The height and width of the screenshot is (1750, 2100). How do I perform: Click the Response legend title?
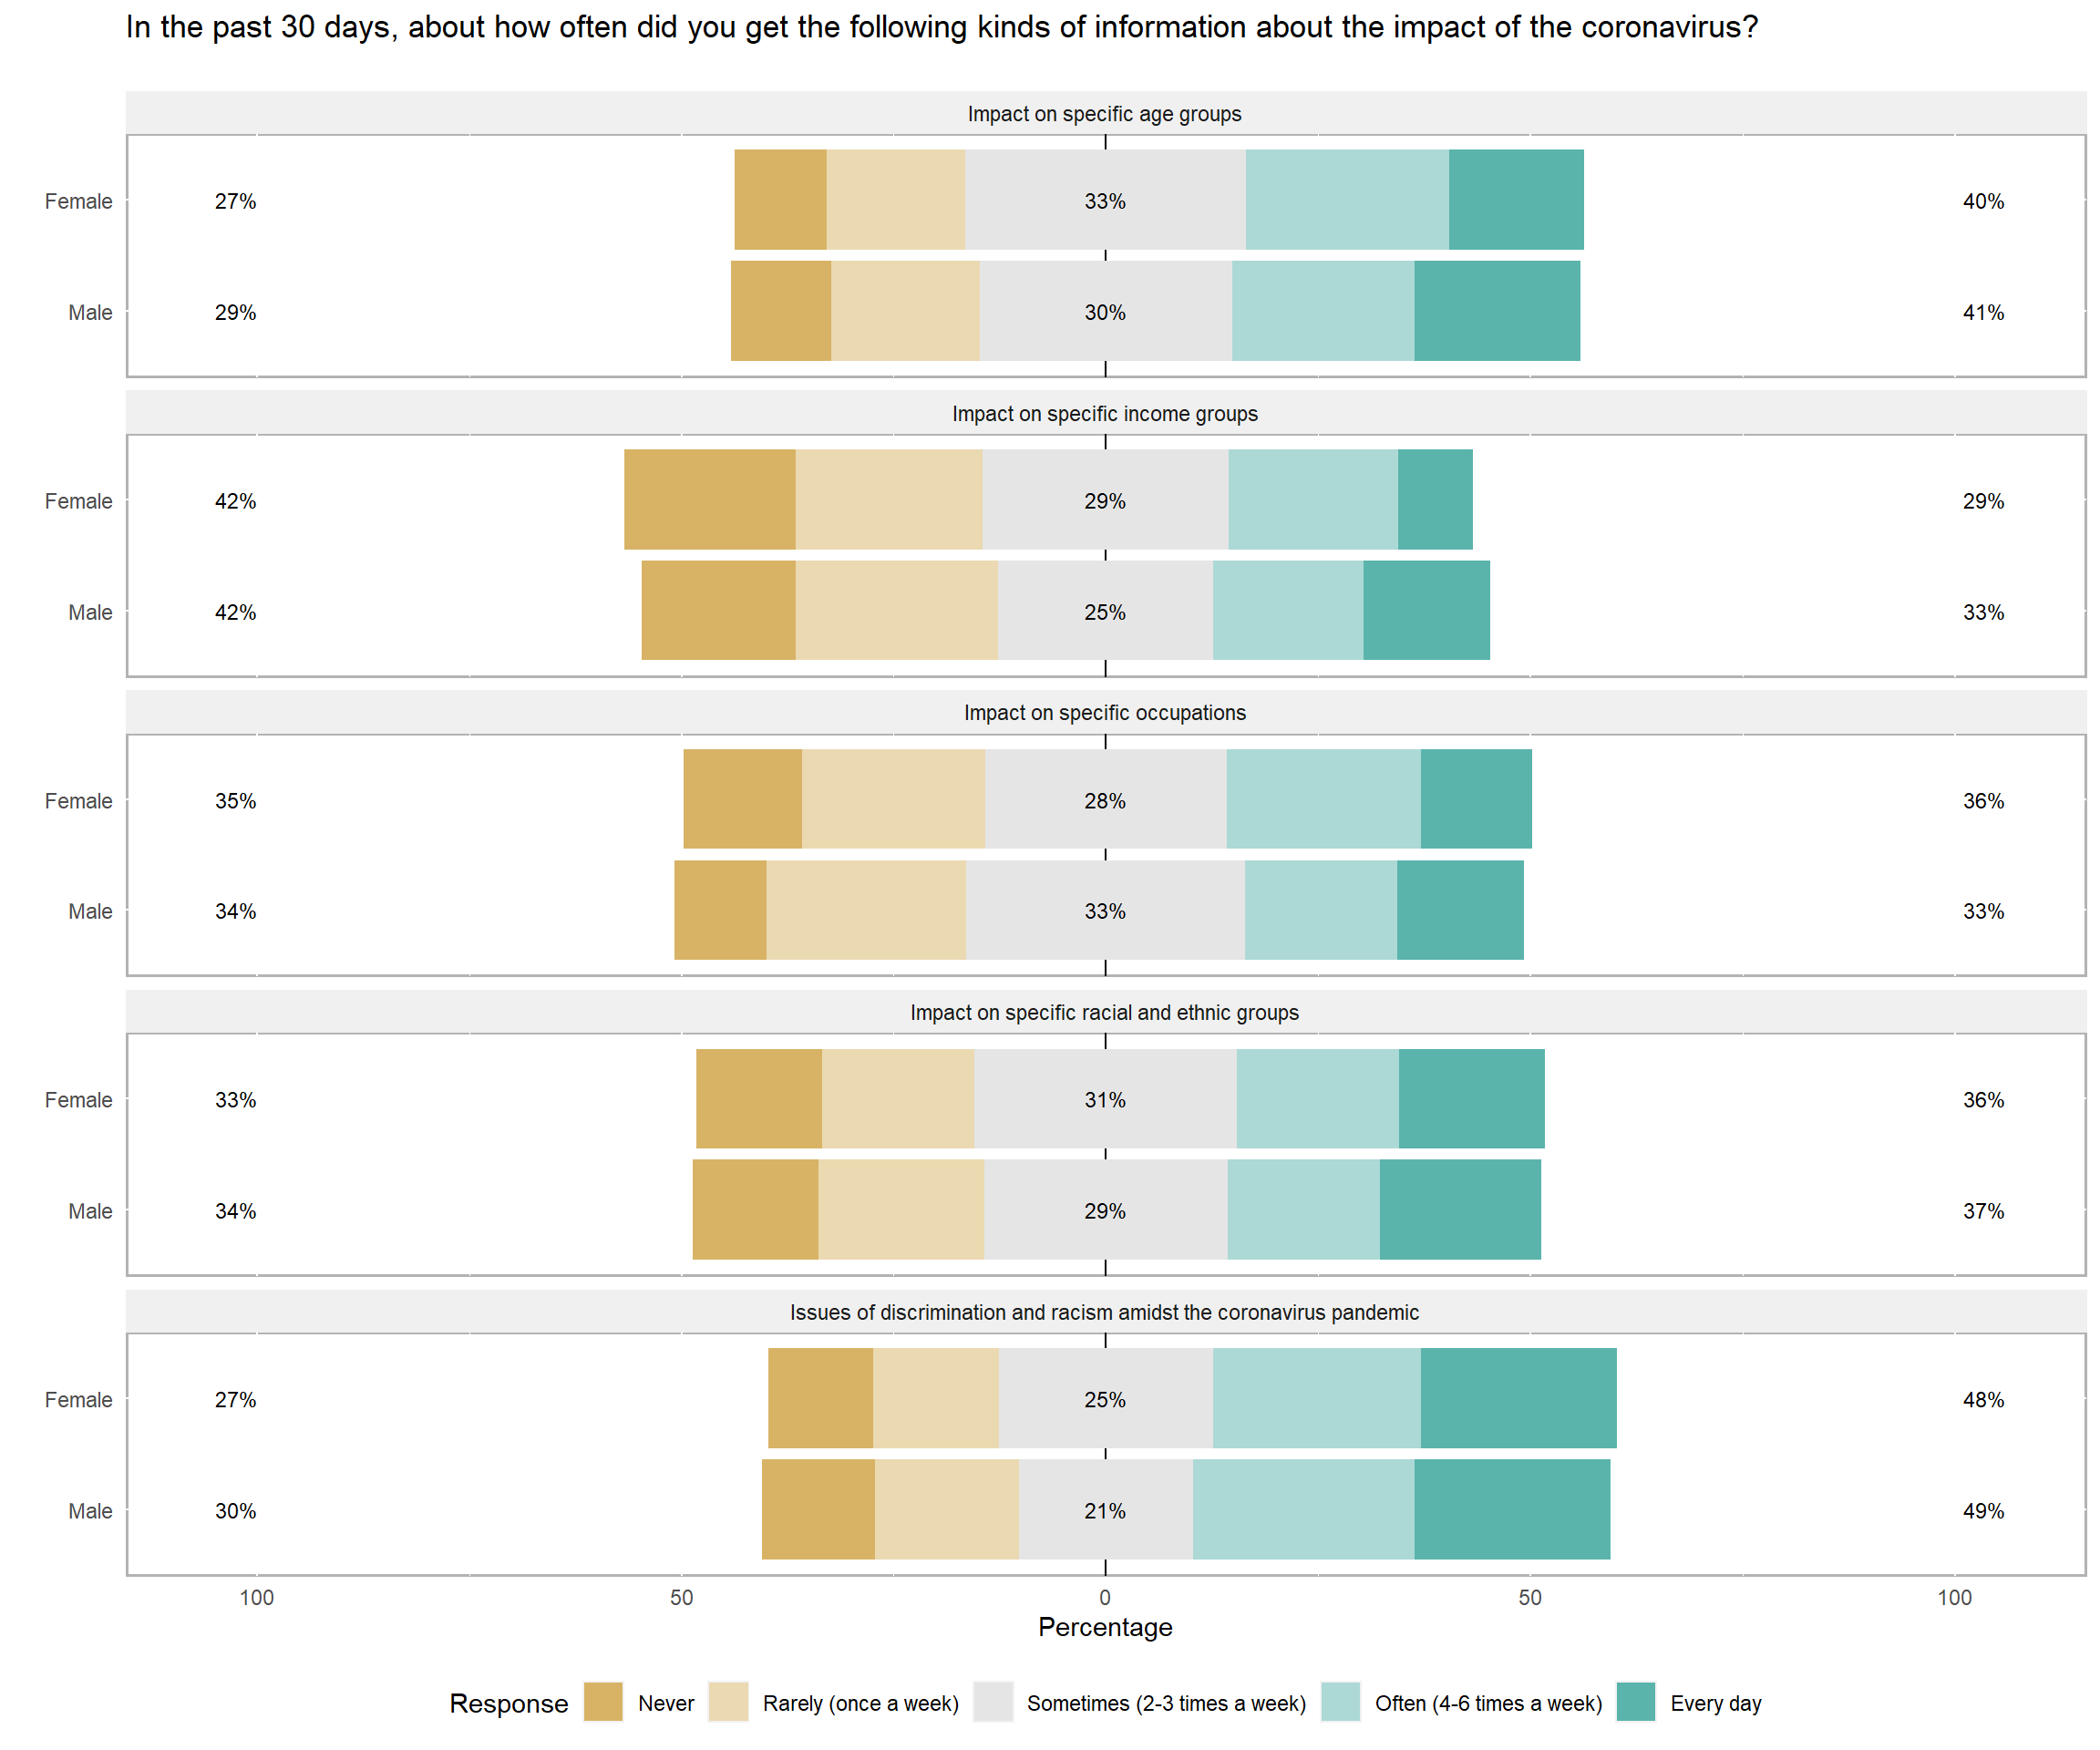(x=508, y=1703)
